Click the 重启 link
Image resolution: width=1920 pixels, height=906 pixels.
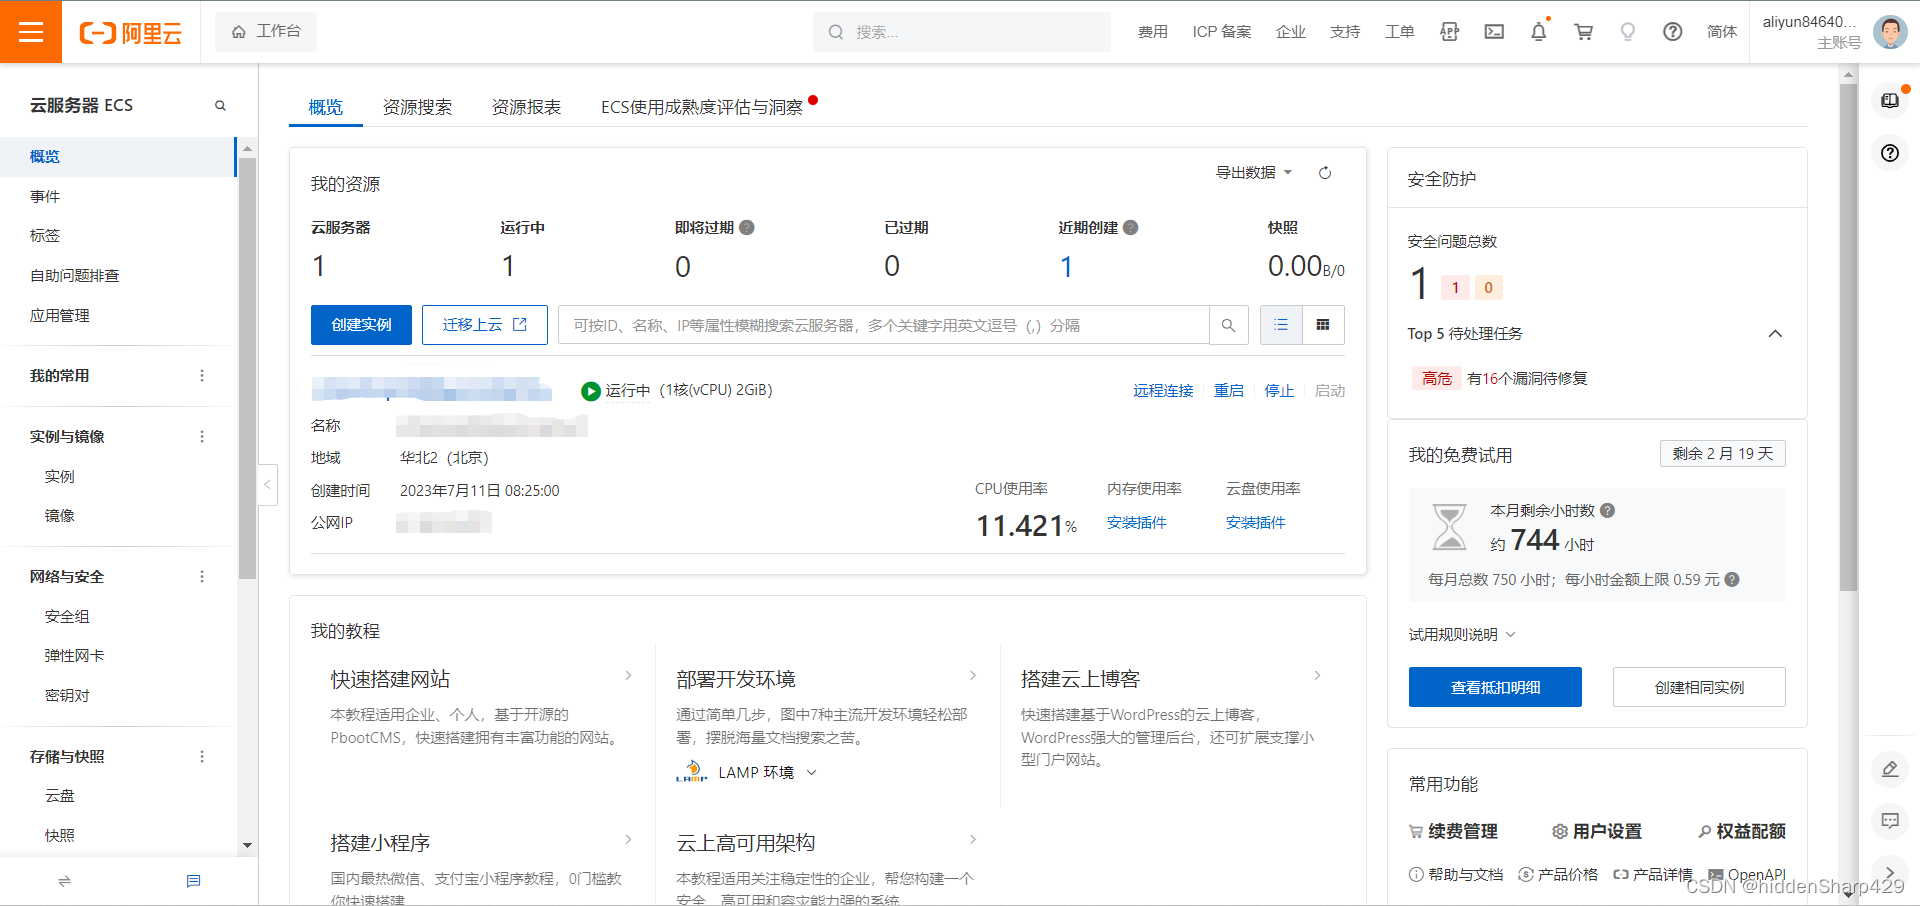tap(1229, 391)
